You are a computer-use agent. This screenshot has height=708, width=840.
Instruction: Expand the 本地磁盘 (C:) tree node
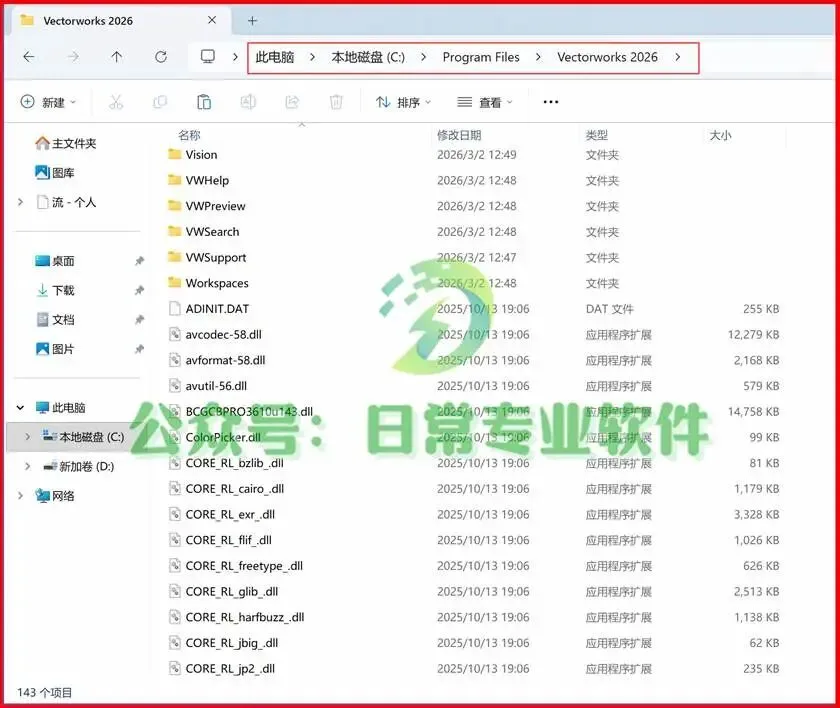click(27, 437)
